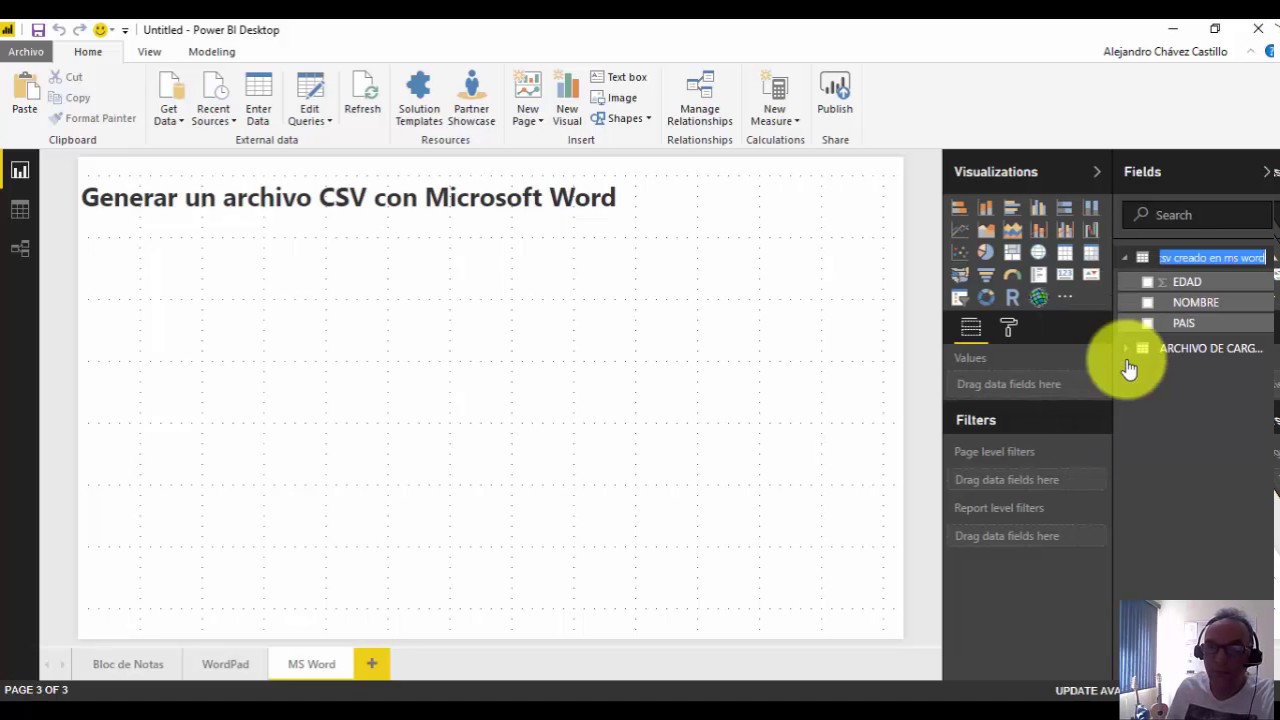This screenshot has height=720, width=1280.
Task: Check the NOMBRE field checkbox
Action: [x=1147, y=302]
